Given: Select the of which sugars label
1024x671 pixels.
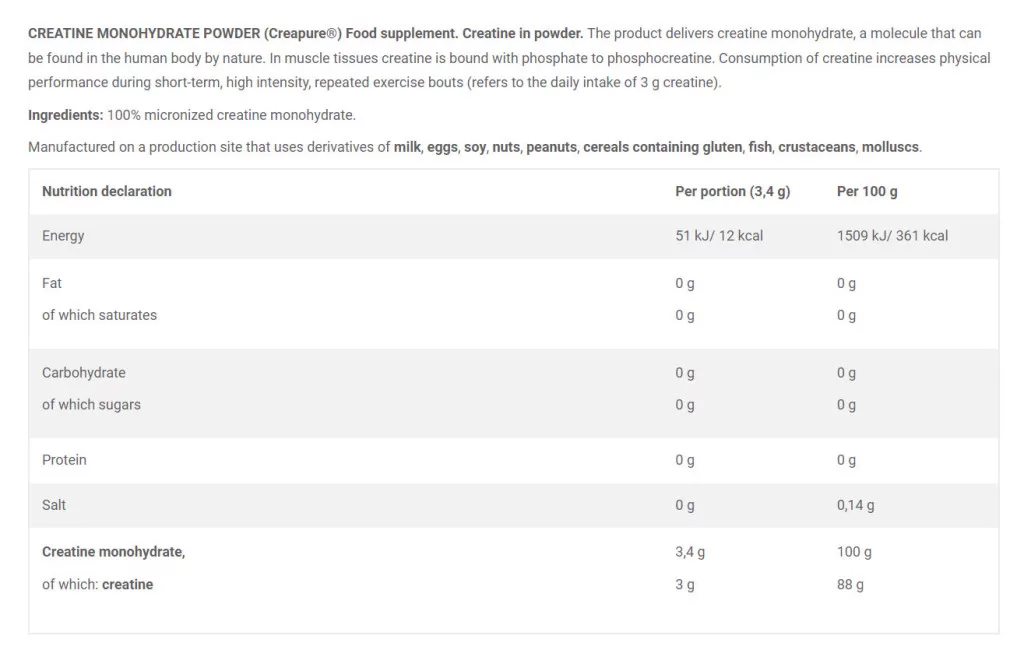Looking at the screenshot, I should click(x=91, y=405).
